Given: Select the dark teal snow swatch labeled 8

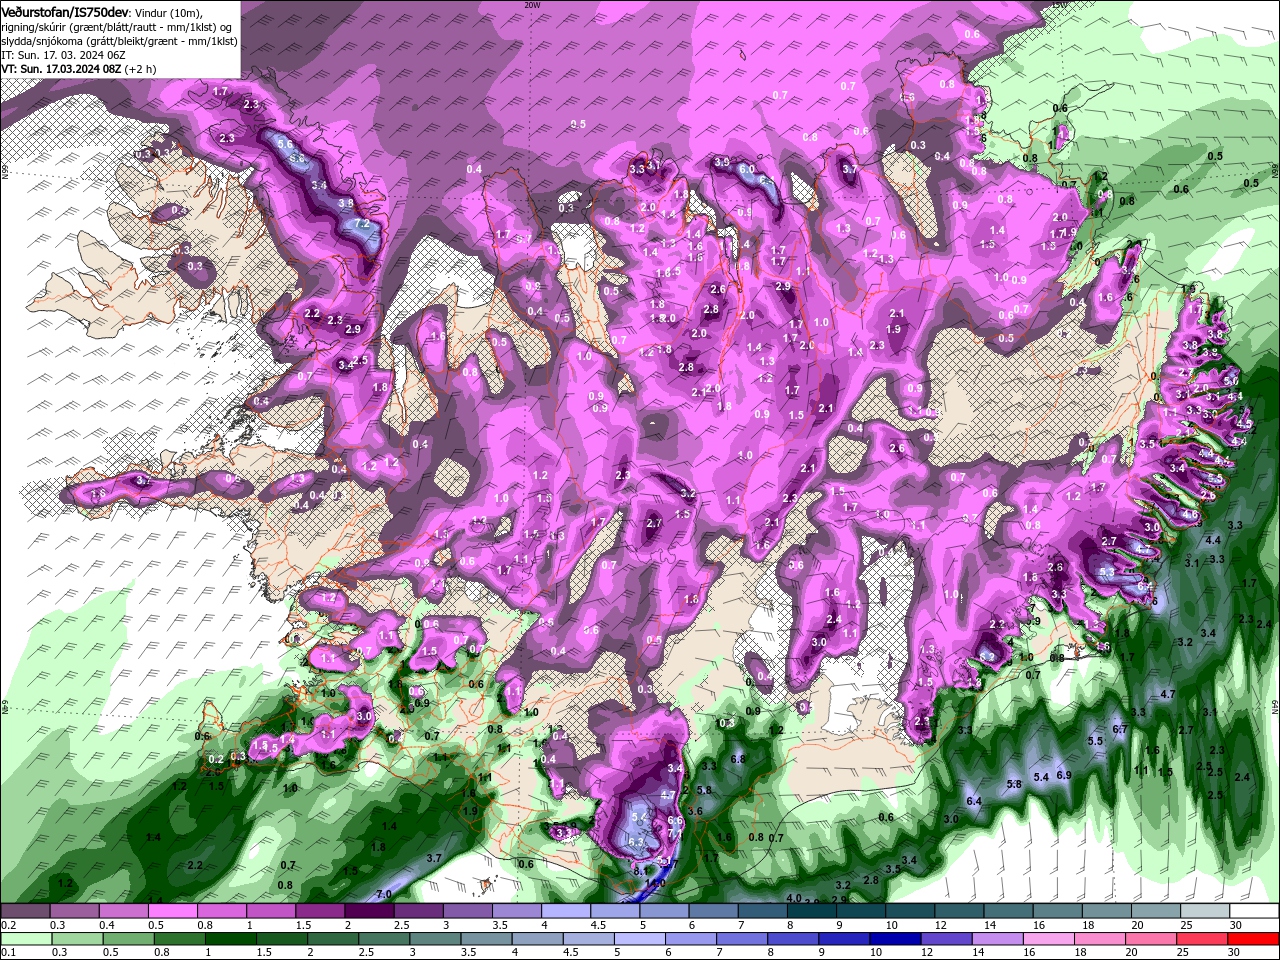Looking at the screenshot, I should point(810,911).
